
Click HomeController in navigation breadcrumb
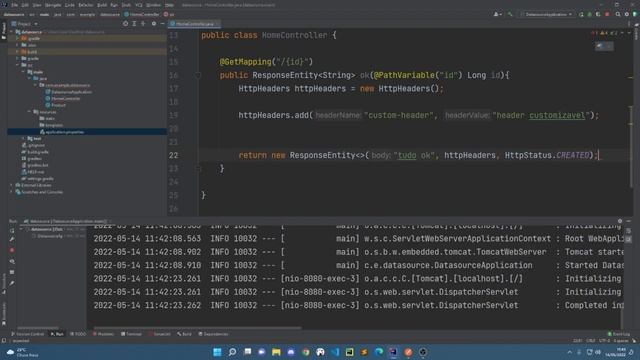click(x=142, y=14)
